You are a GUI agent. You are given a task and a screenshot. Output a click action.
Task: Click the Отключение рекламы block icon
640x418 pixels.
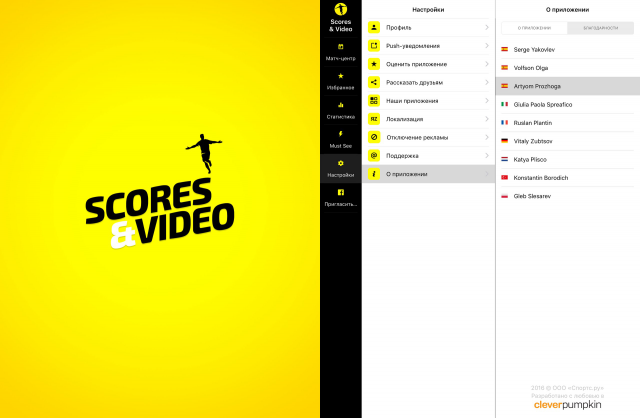tap(374, 137)
